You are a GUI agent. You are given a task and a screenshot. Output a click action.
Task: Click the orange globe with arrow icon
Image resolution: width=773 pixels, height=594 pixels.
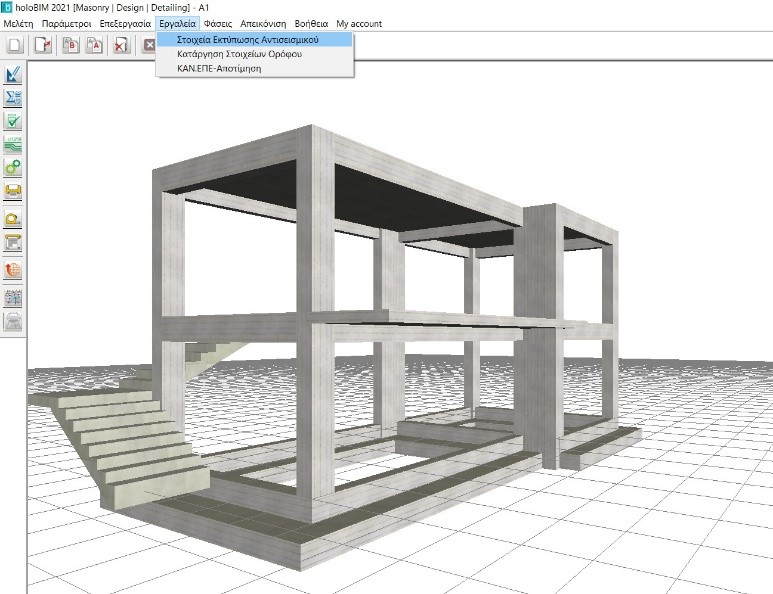[x=13, y=270]
